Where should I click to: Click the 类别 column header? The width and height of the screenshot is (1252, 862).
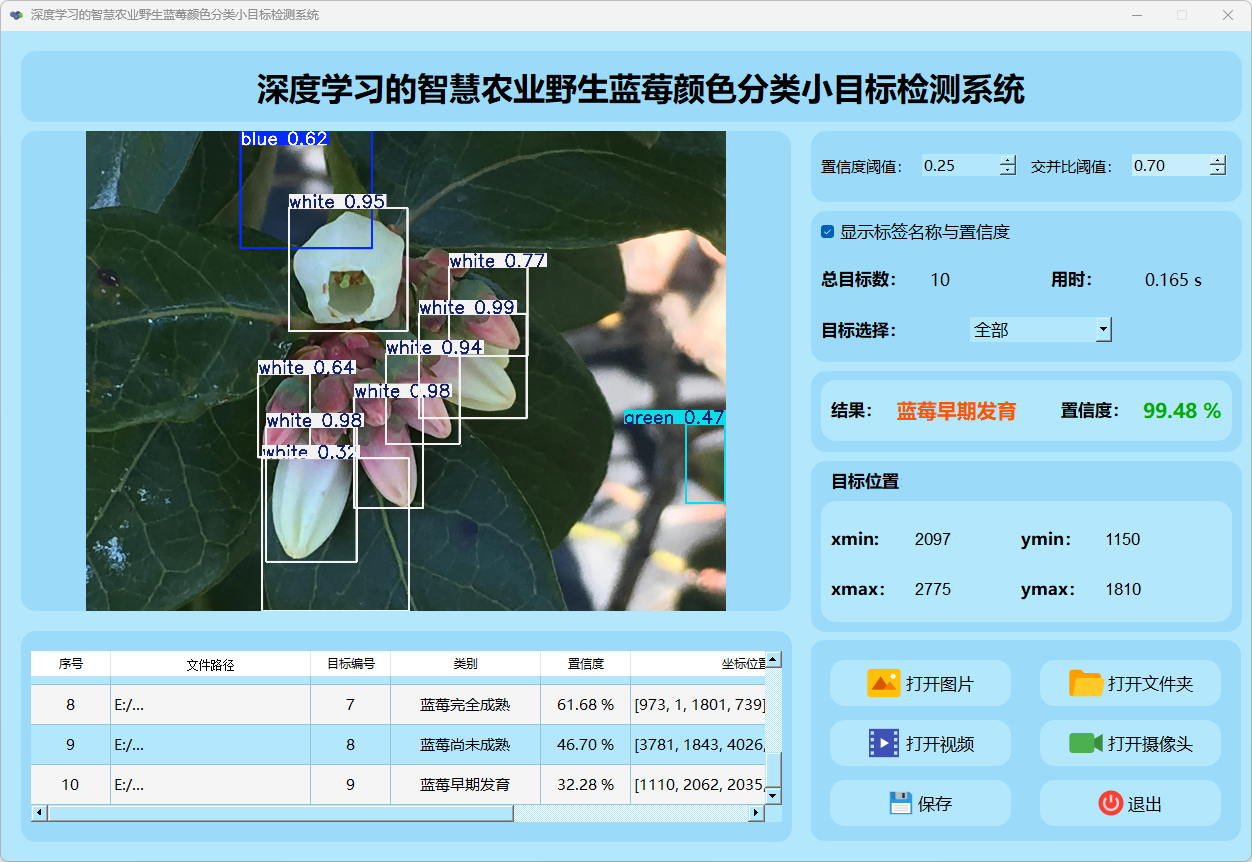click(465, 664)
